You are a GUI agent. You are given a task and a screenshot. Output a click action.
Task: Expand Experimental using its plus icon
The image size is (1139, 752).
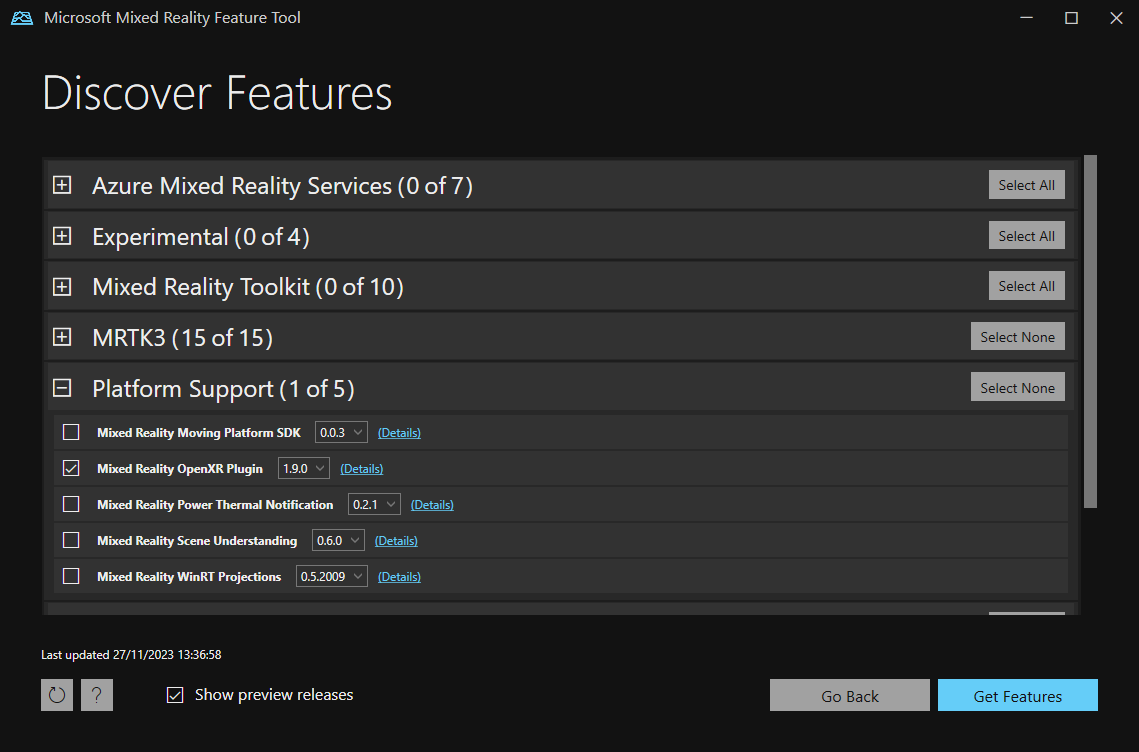(62, 236)
